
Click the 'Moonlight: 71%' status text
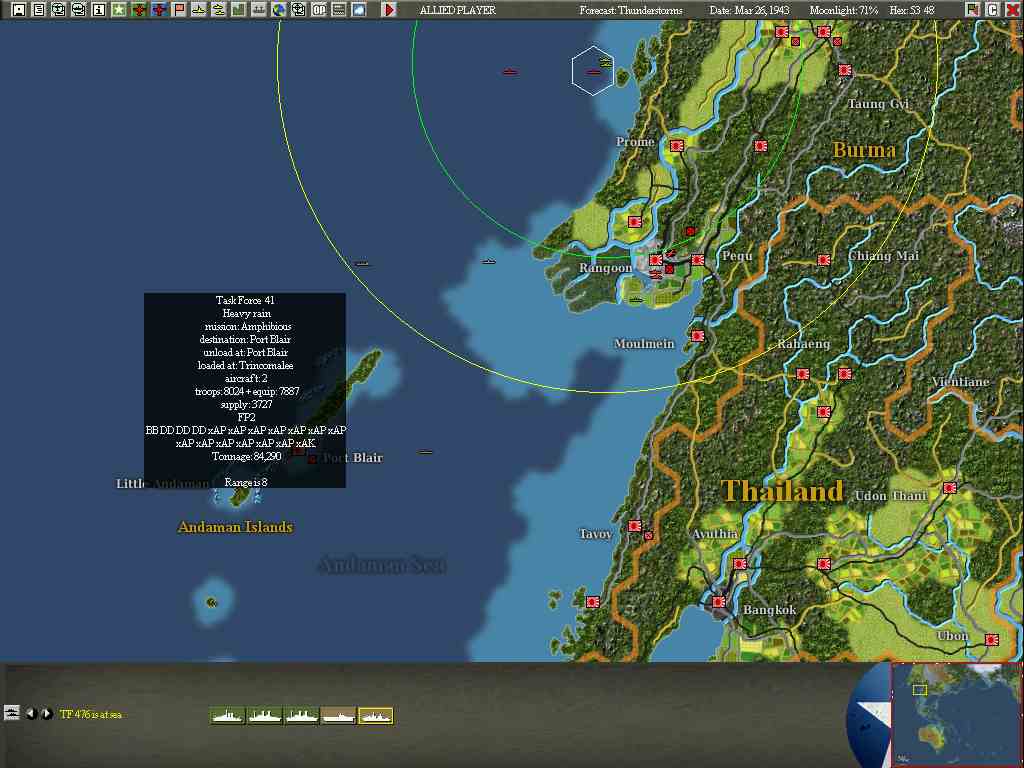tap(844, 10)
